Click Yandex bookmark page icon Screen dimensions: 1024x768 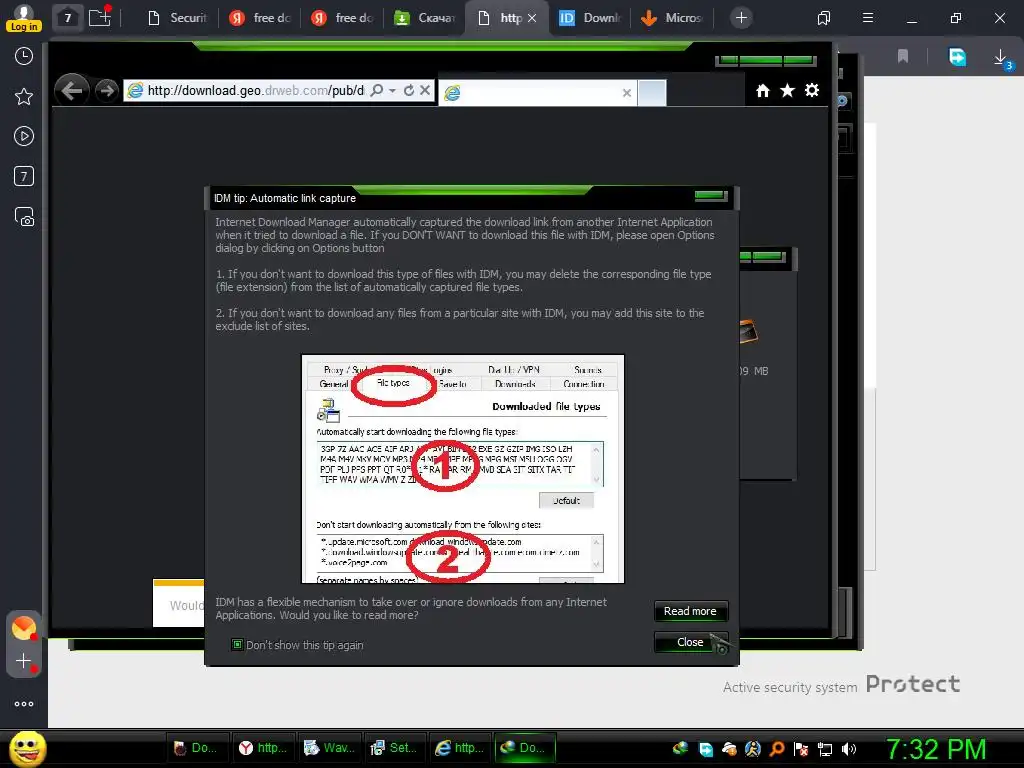click(903, 57)
